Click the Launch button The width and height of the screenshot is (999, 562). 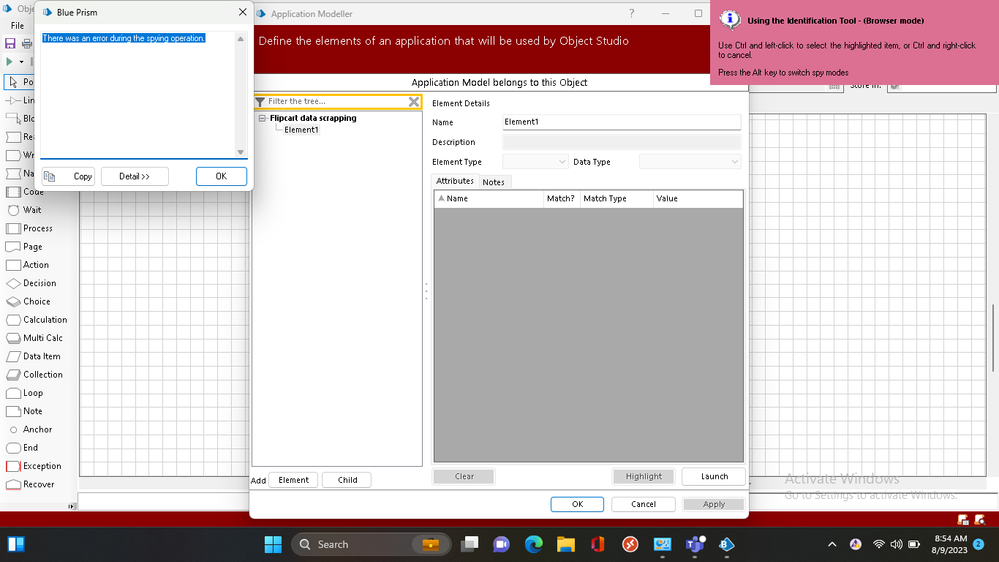tap(714, 477)
